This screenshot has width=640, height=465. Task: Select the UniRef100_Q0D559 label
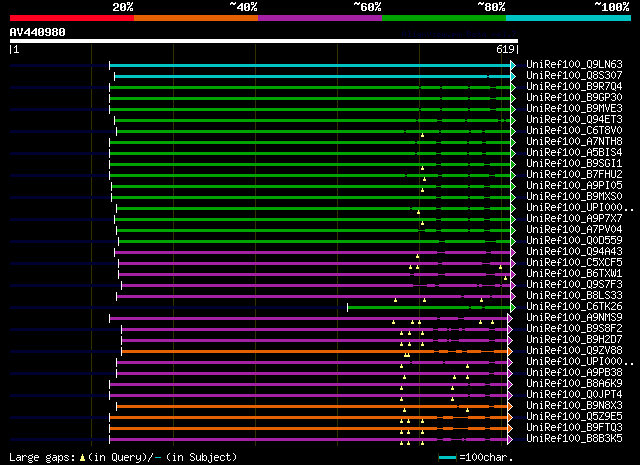point(574,240)
